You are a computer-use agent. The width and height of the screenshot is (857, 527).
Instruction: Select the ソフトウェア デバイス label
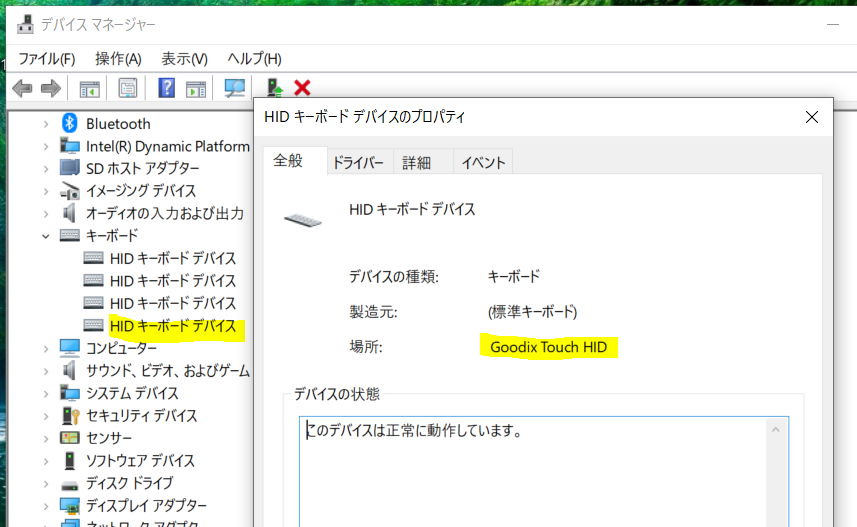(140, 461)
